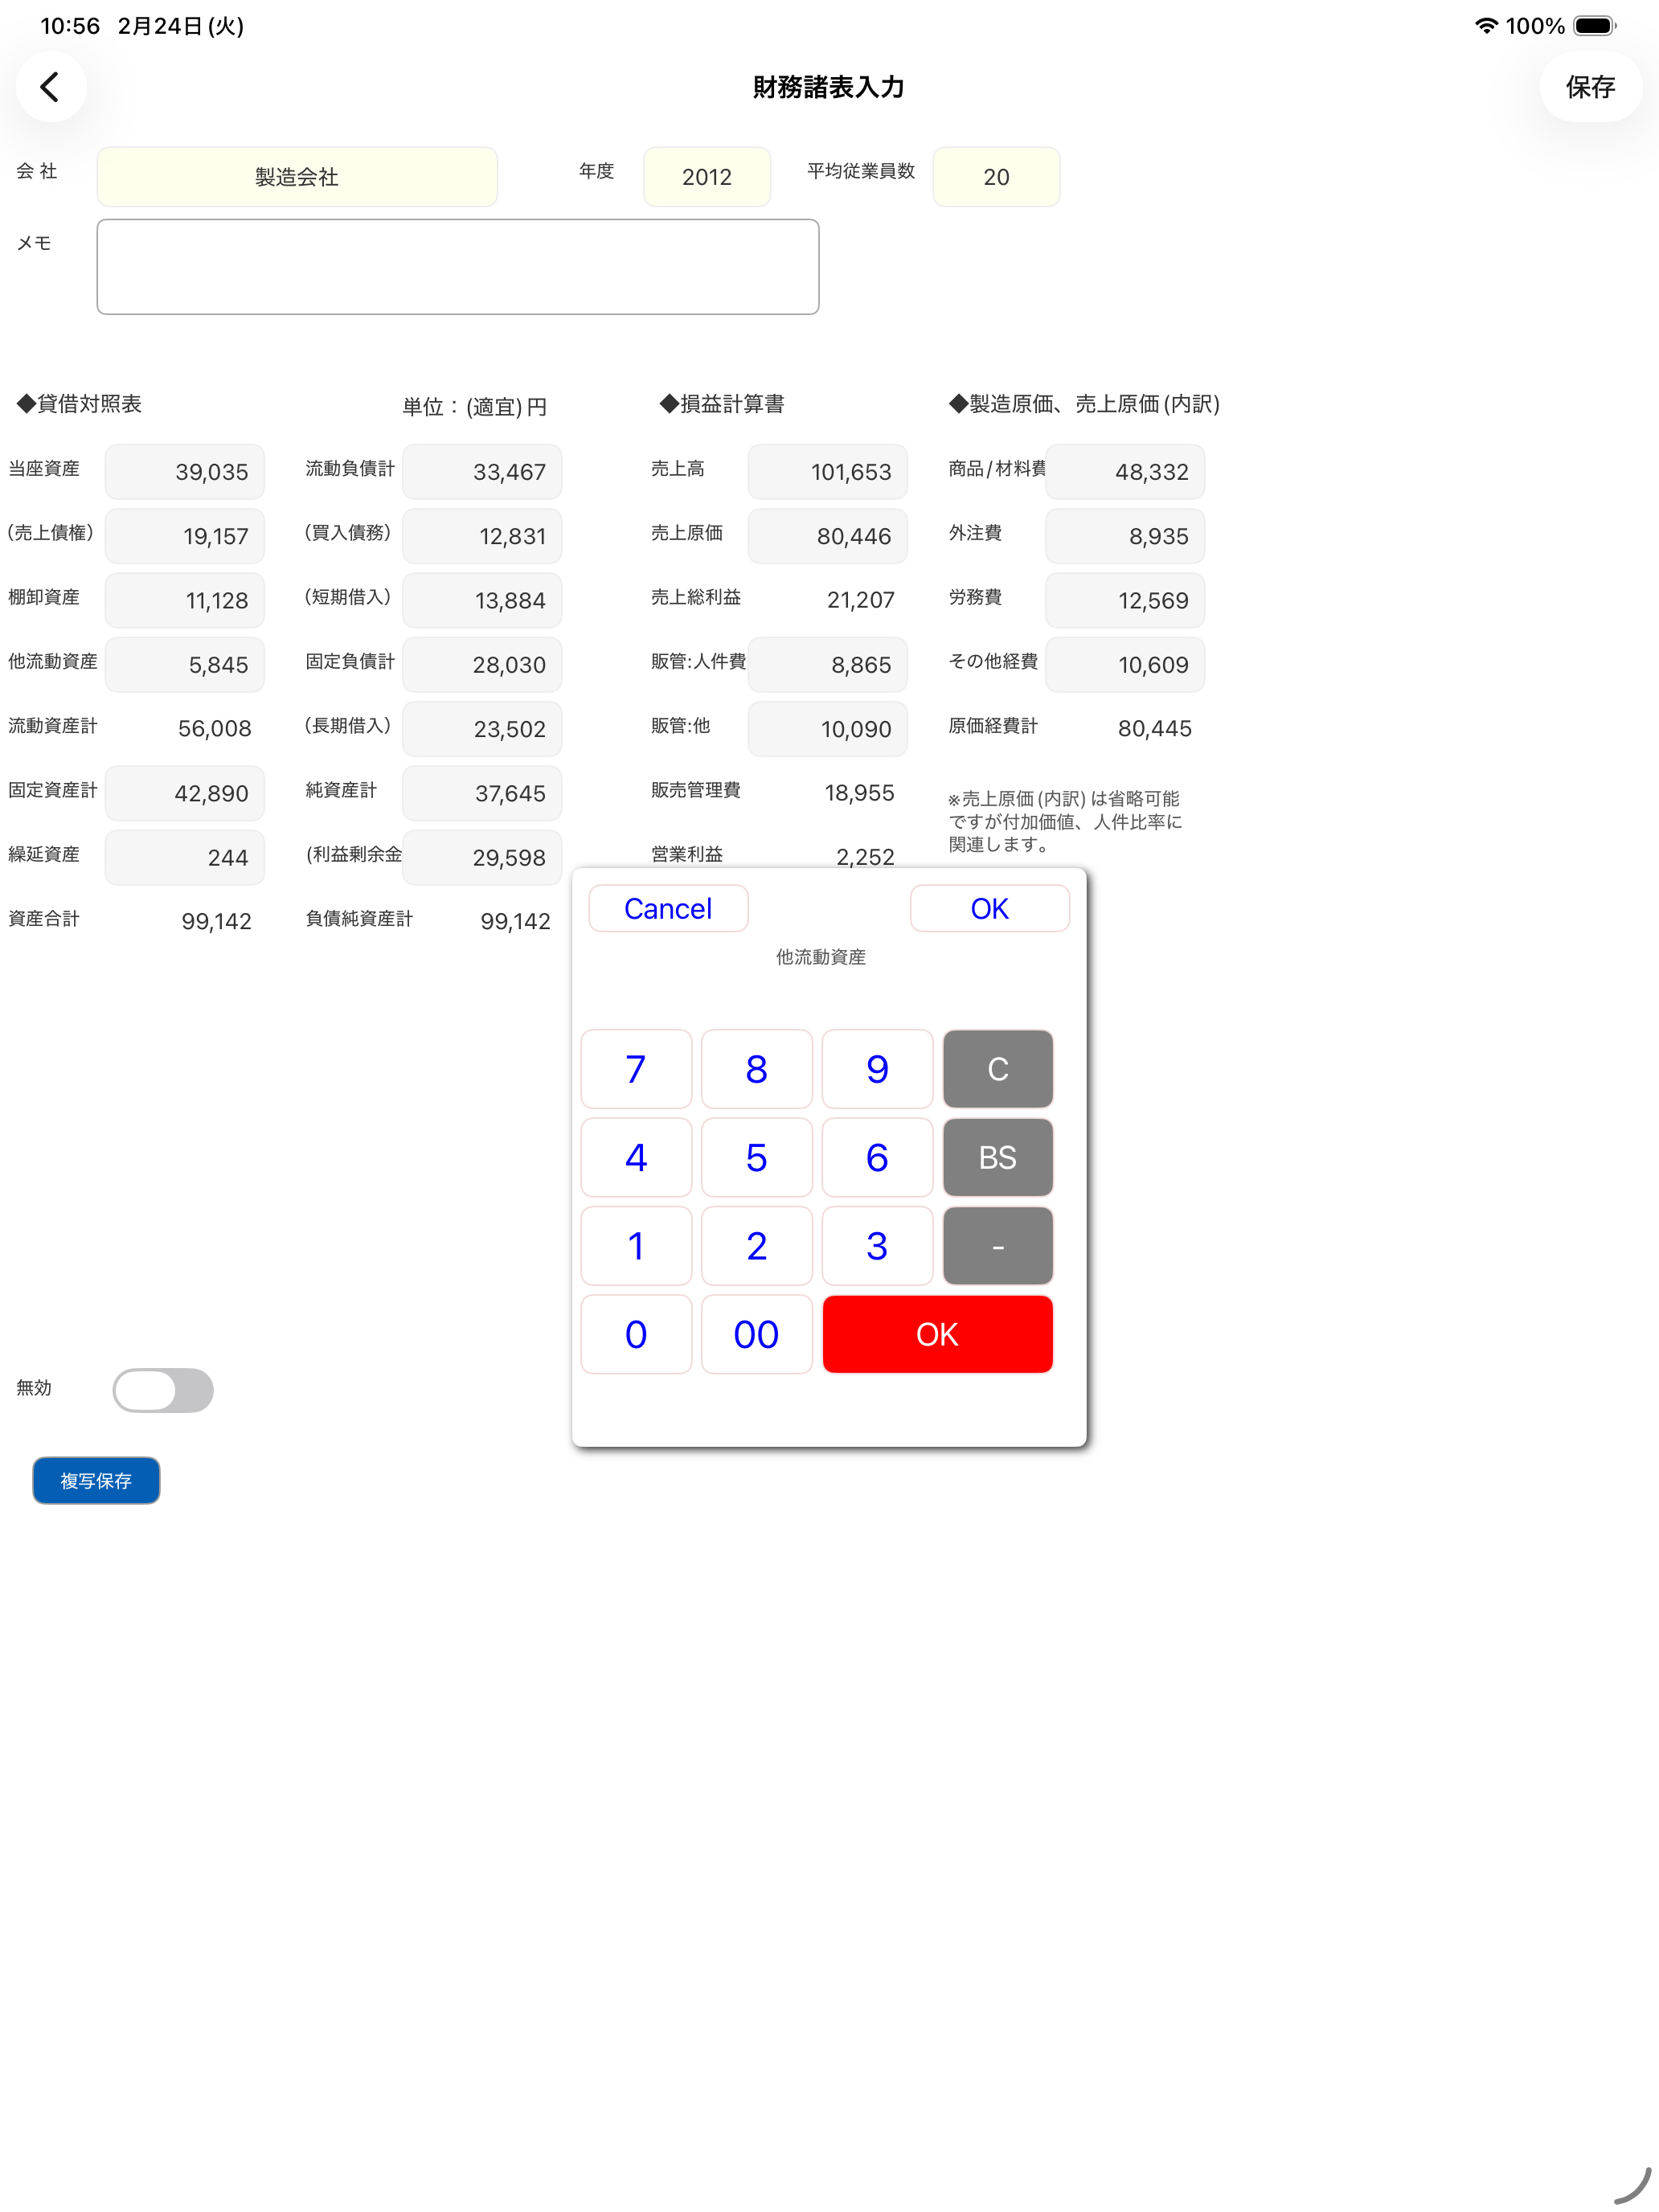Select the 固定資産計 value field
The width and height of the screenshot is (1659, 2212).
185,793
